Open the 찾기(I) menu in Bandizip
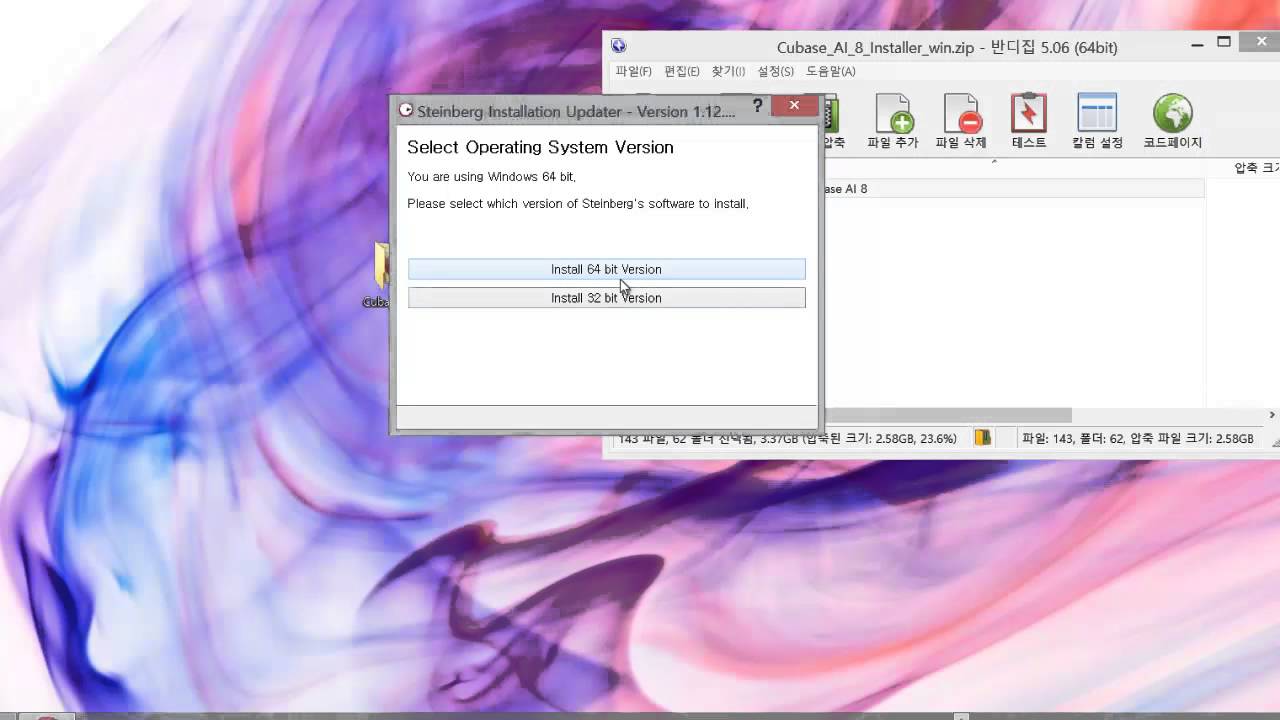Screen dimensions: 1280x720 point(728,71)
